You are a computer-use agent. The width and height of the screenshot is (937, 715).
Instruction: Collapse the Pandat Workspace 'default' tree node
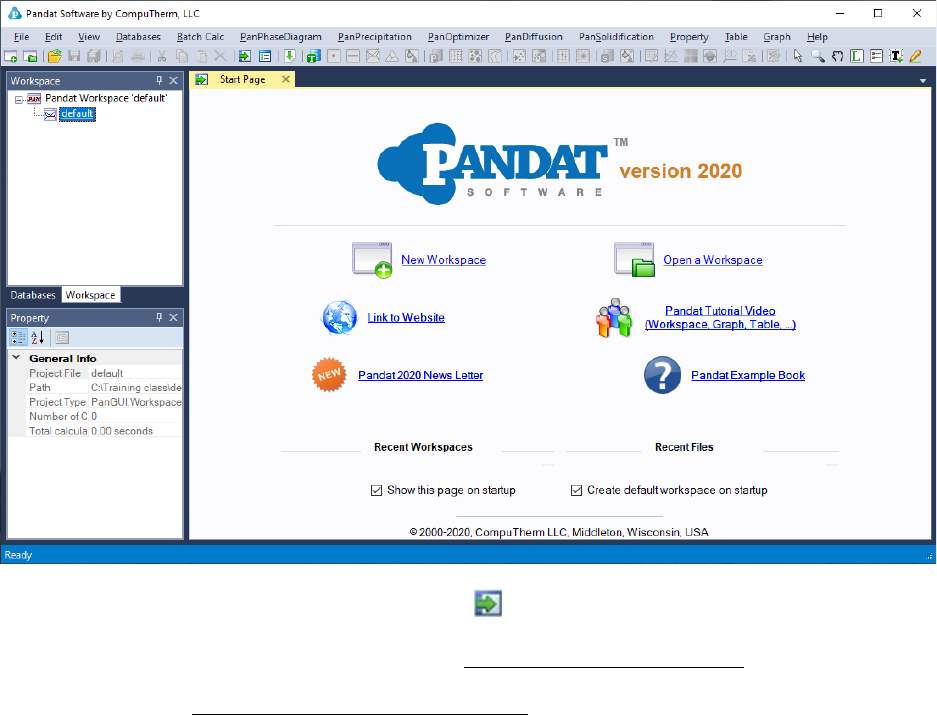click(19, 100)
